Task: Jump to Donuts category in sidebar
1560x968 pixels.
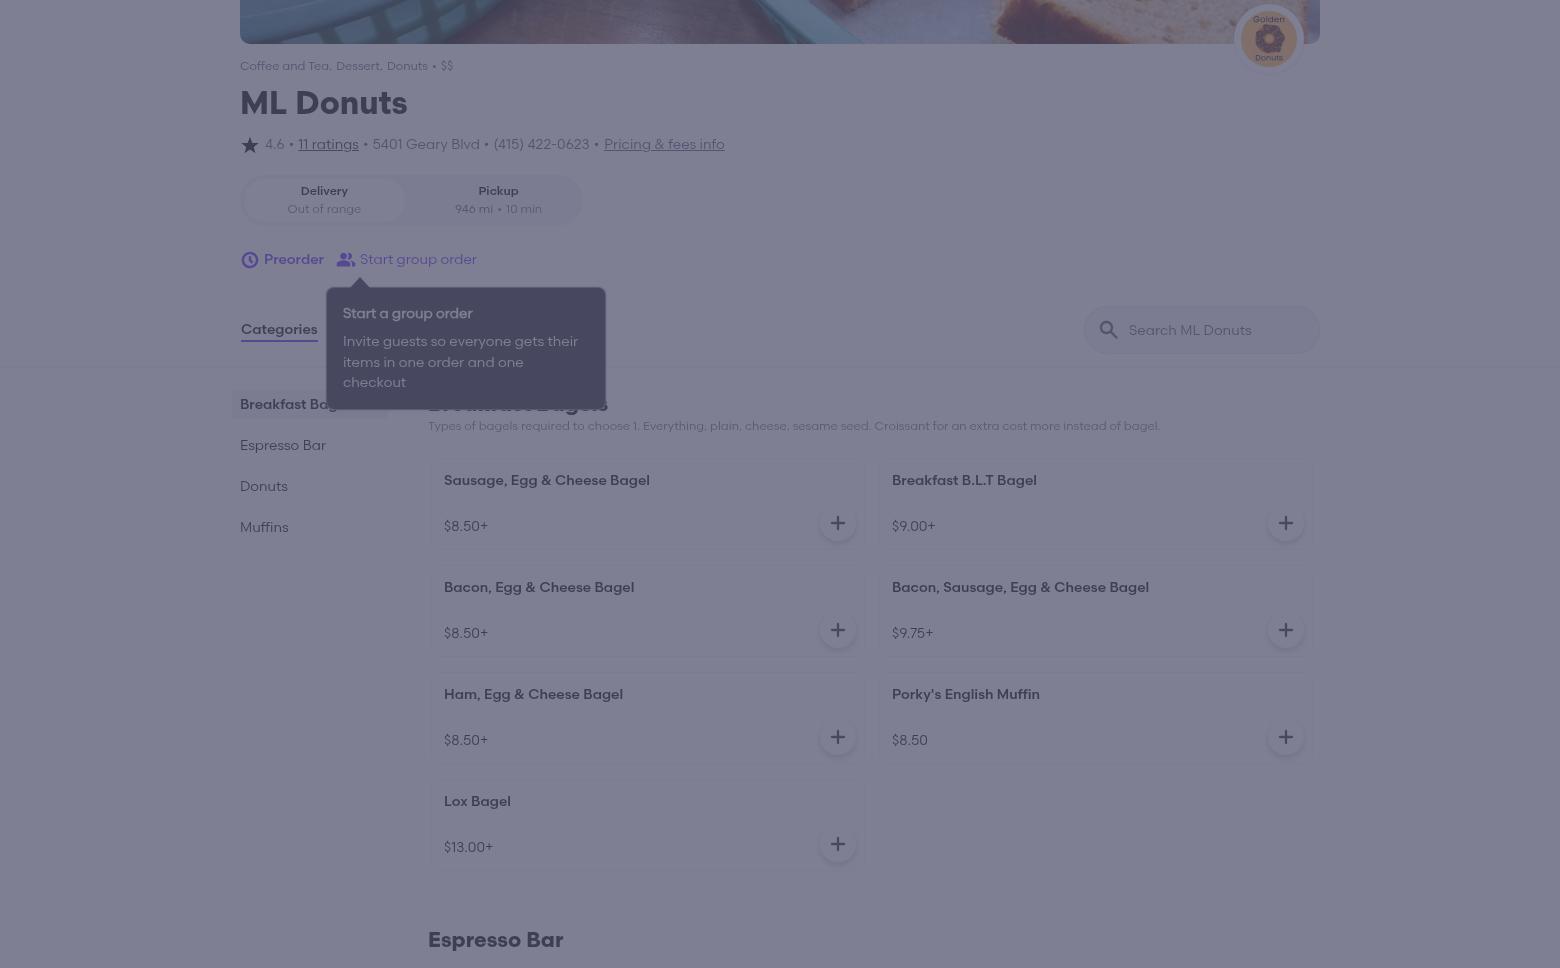Action: click(264, 486)
